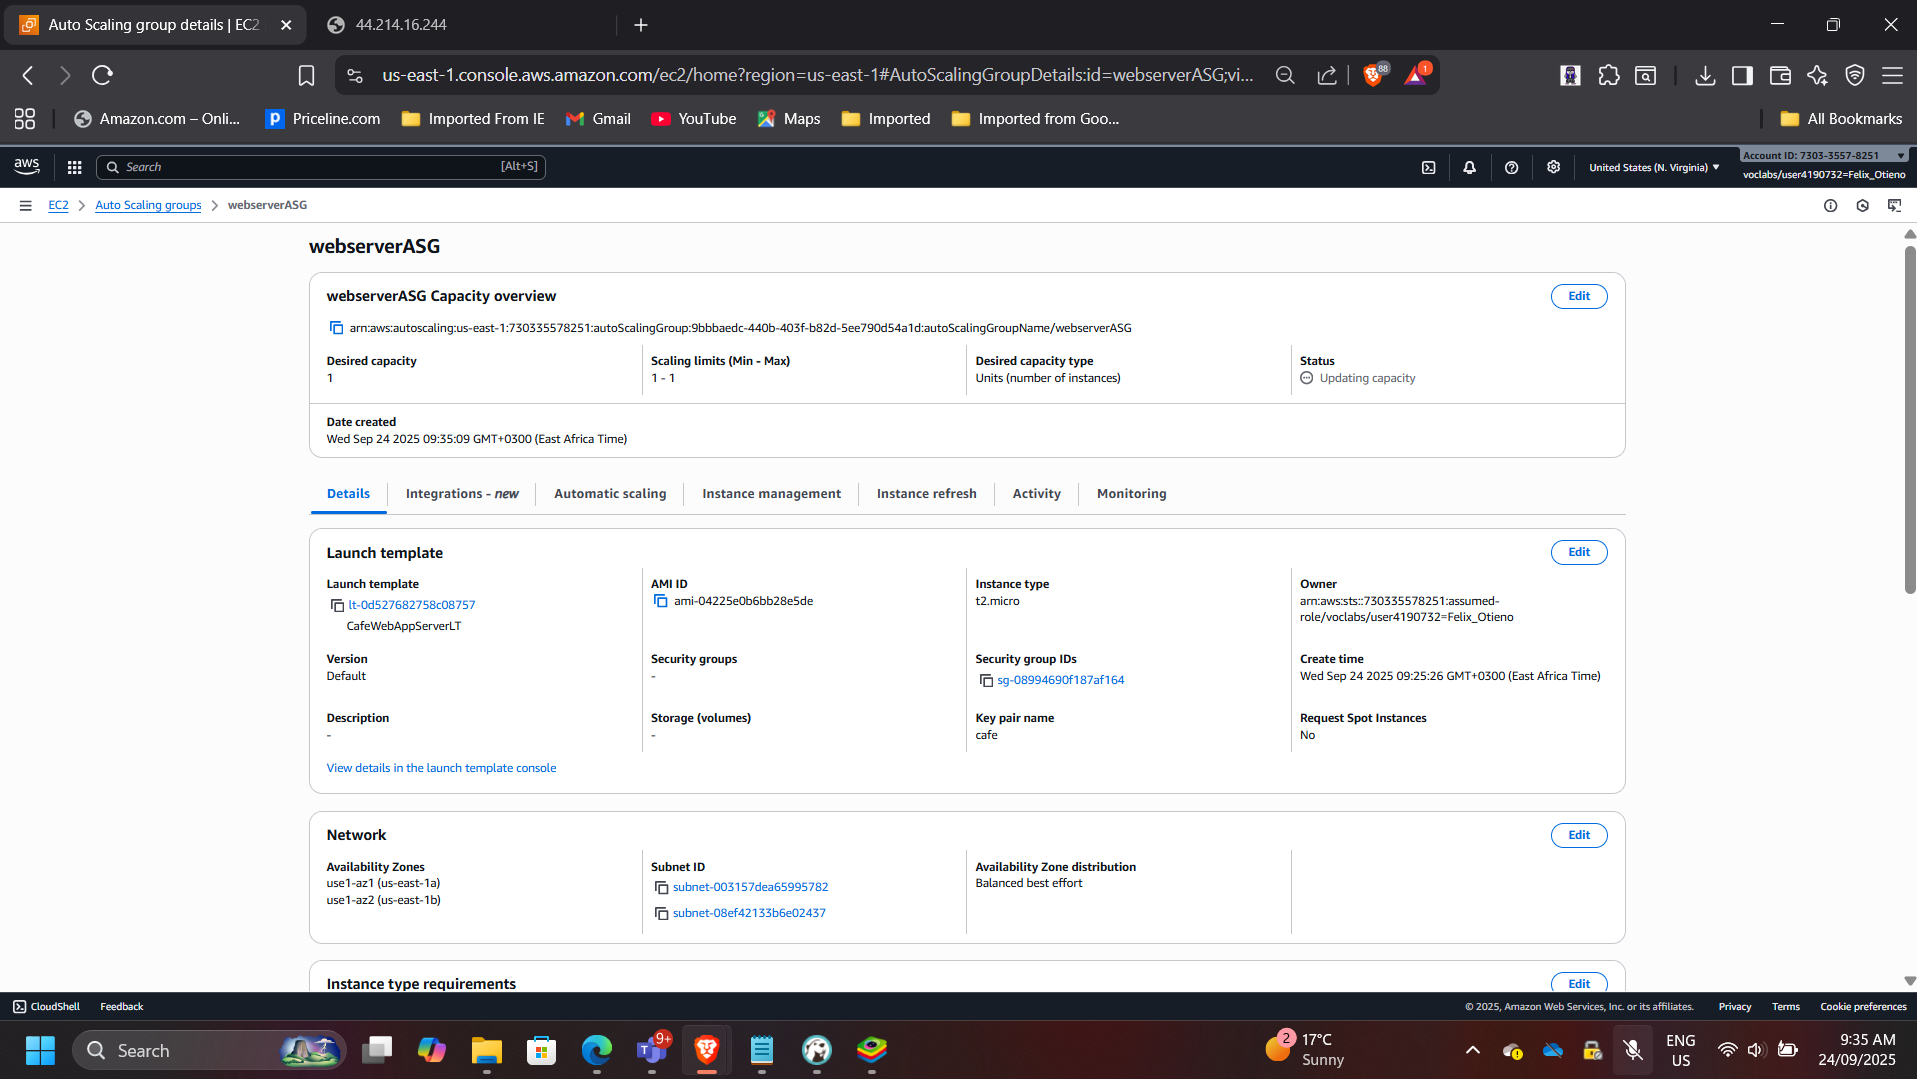Screen dimensions: 1917x1079
Task: Open View details in launch template console link
Action: pyautogui.click(x=441, y=768)
